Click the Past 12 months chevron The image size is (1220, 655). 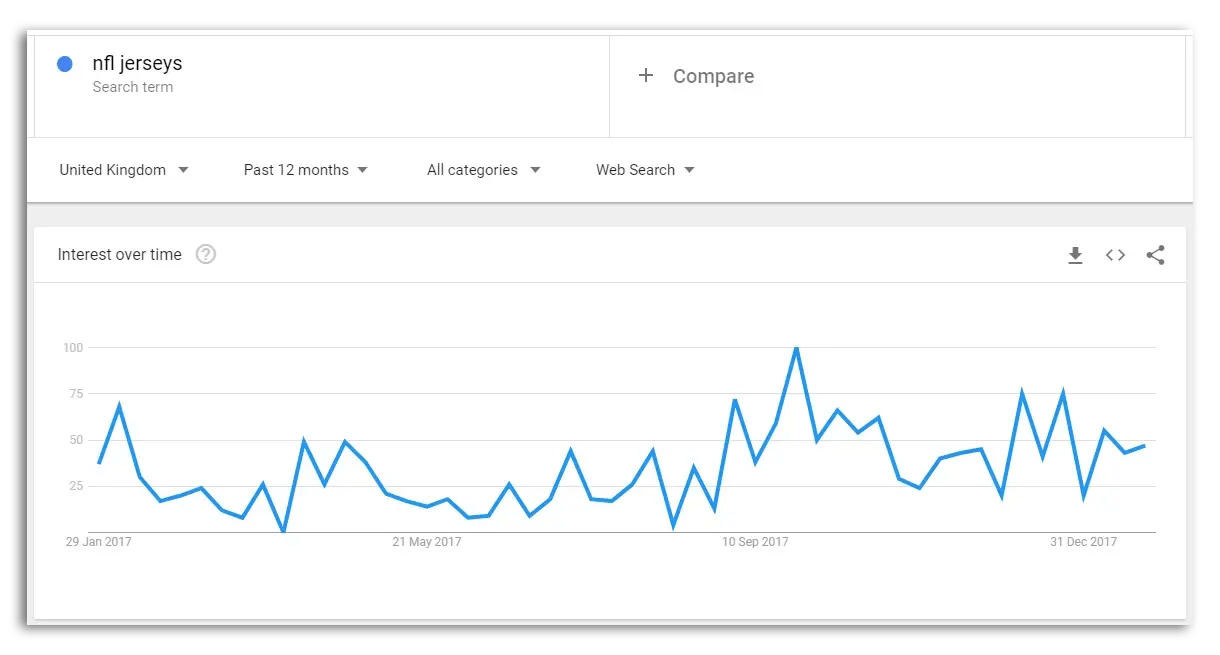[362, 170]
